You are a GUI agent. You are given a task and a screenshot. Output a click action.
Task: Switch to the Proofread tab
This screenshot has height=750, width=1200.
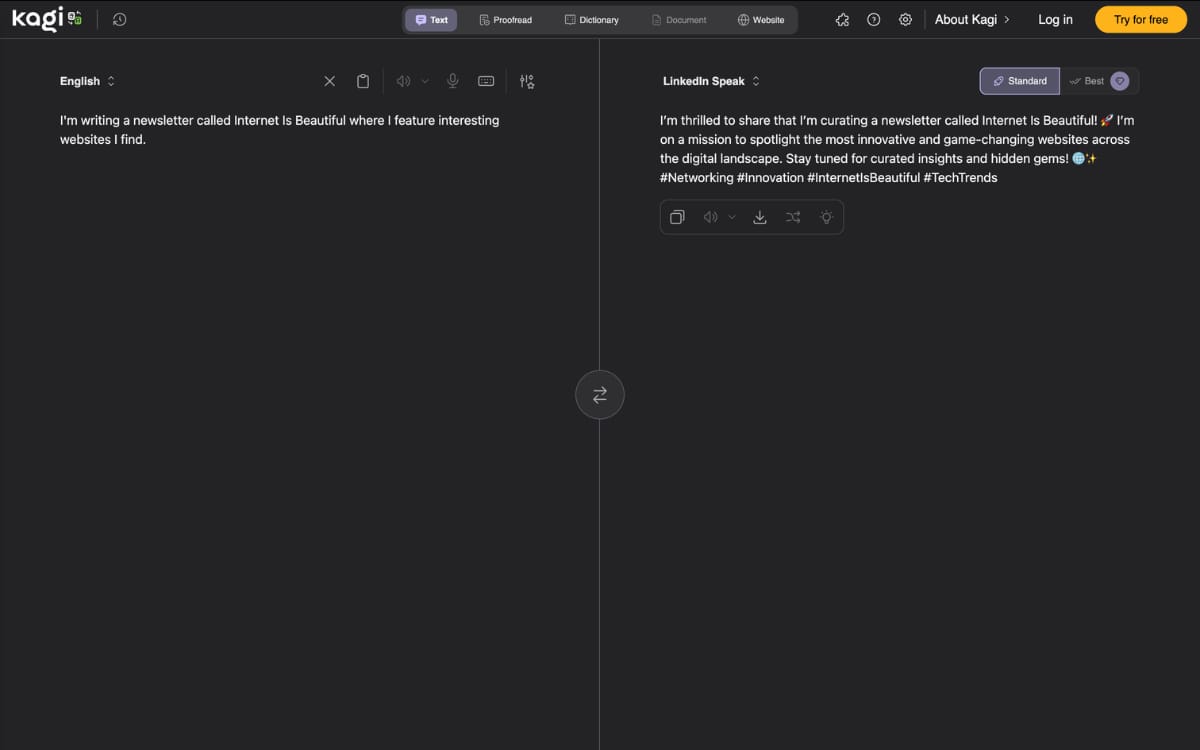pos(505,20)
